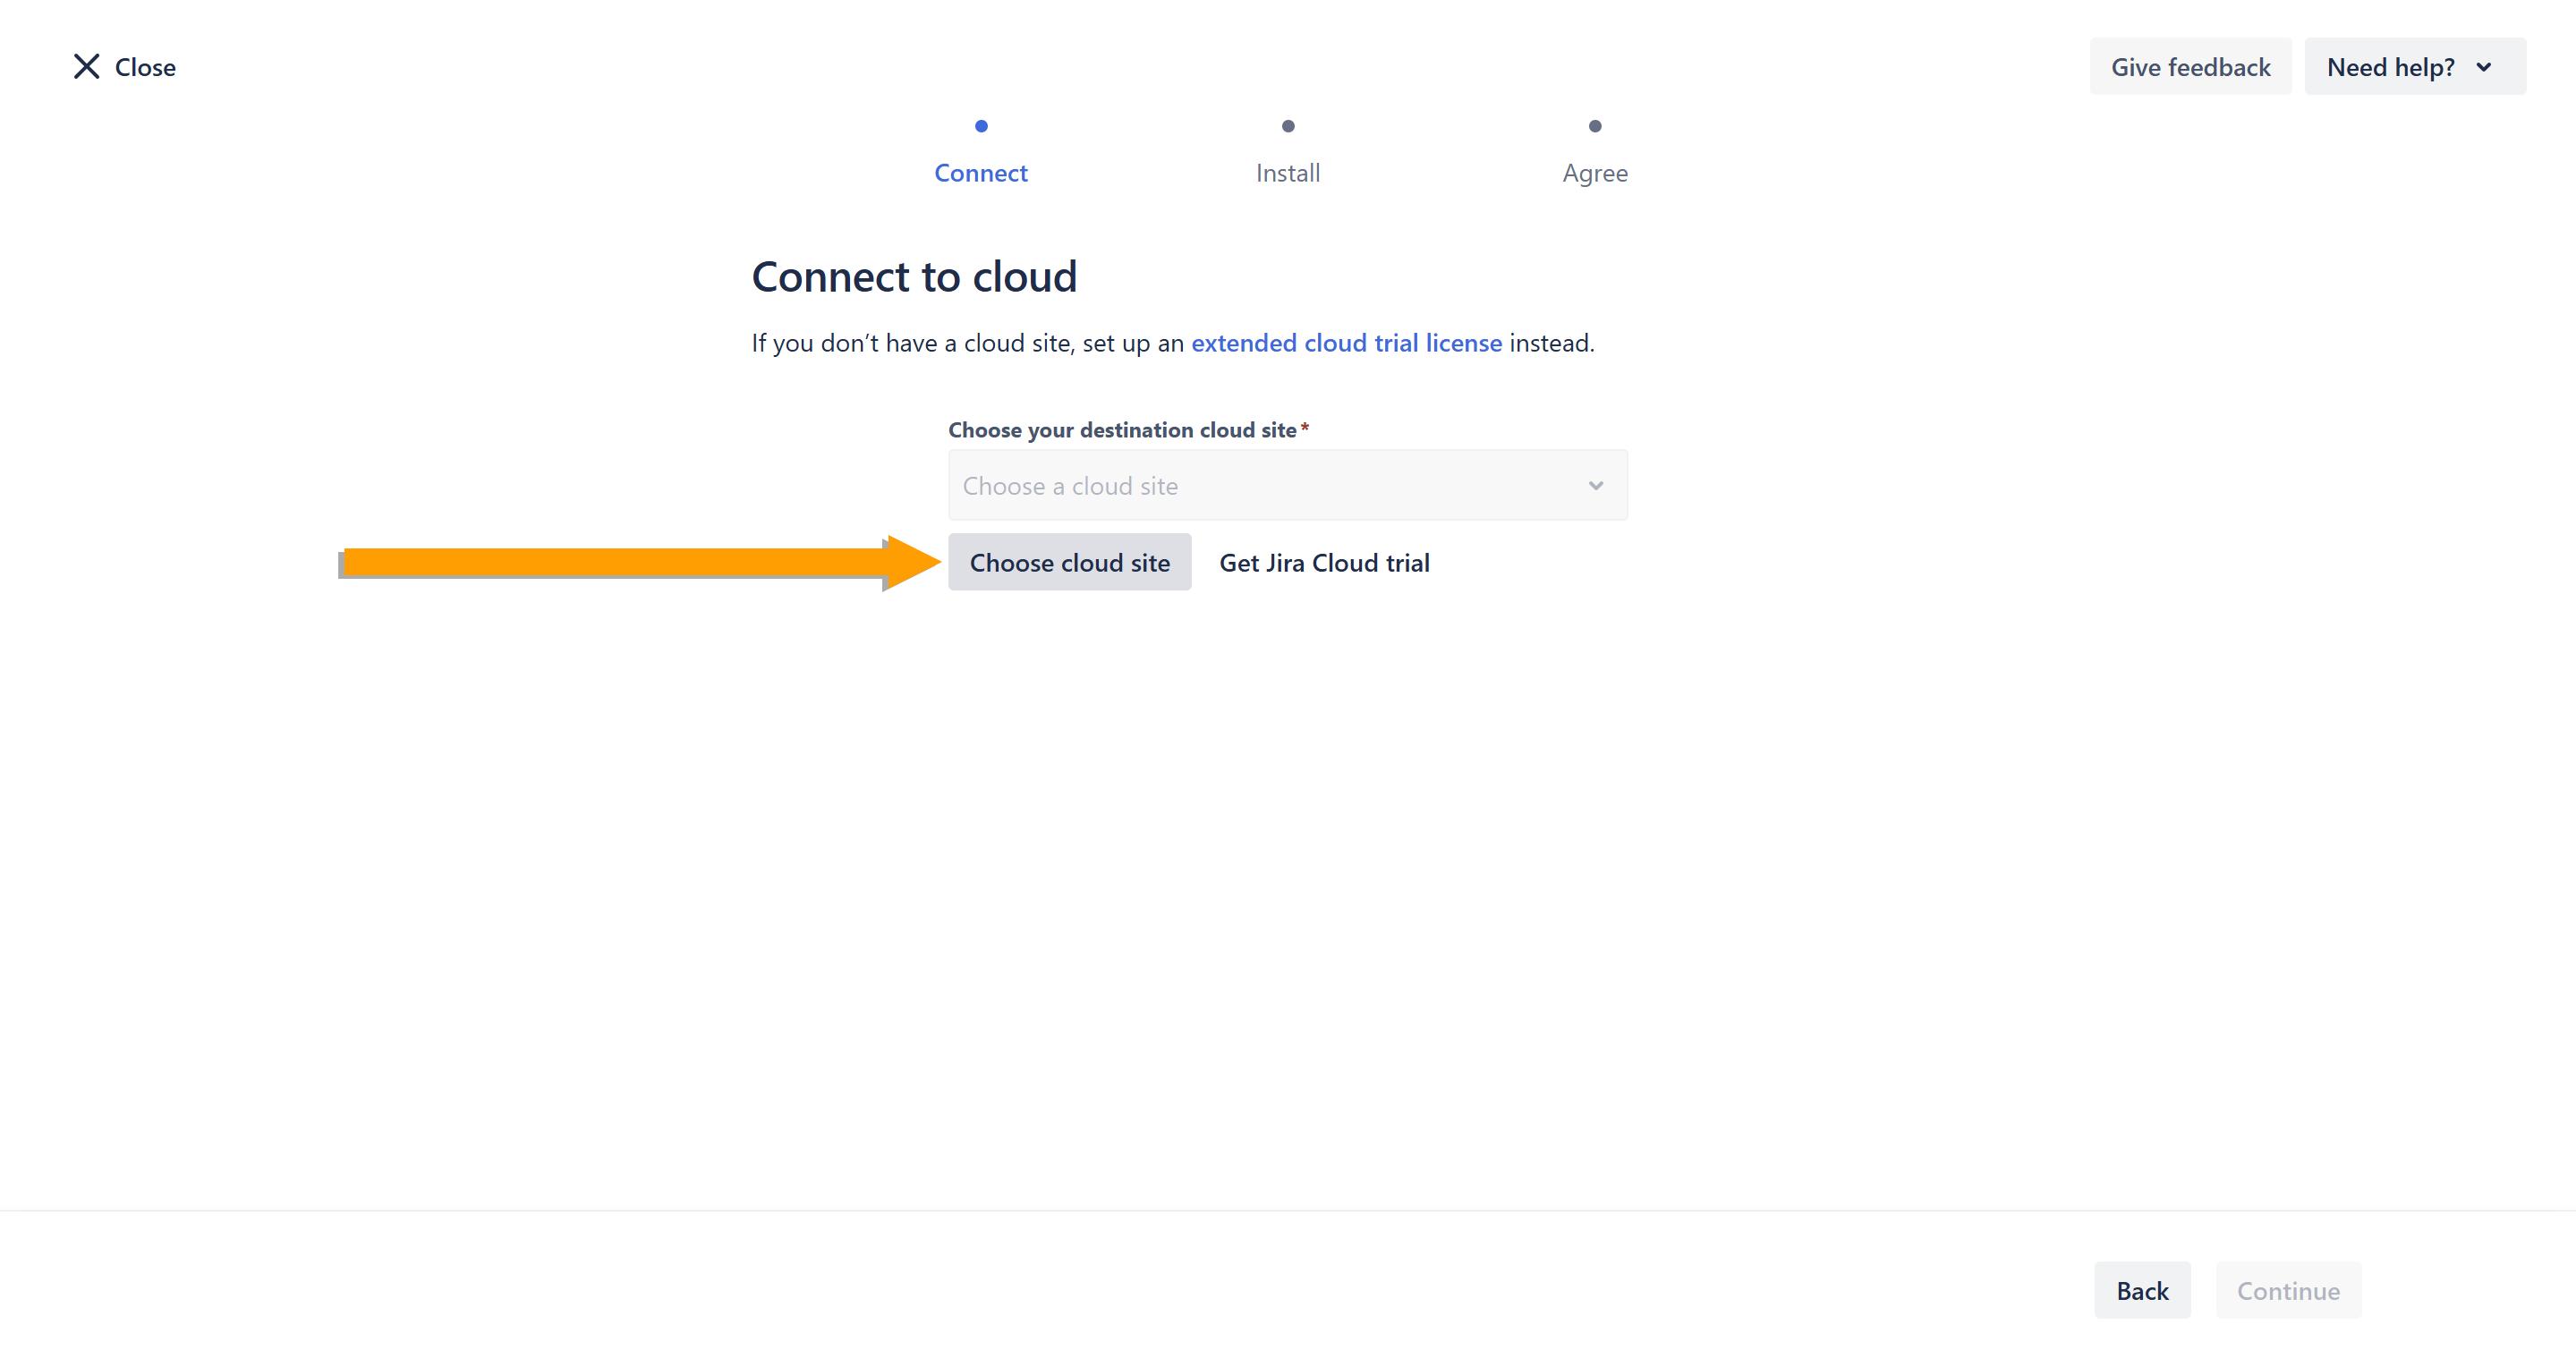Open the Choose a cloud site dropdown
Screen dimensions: 2576x1367
coord(1270,485)
